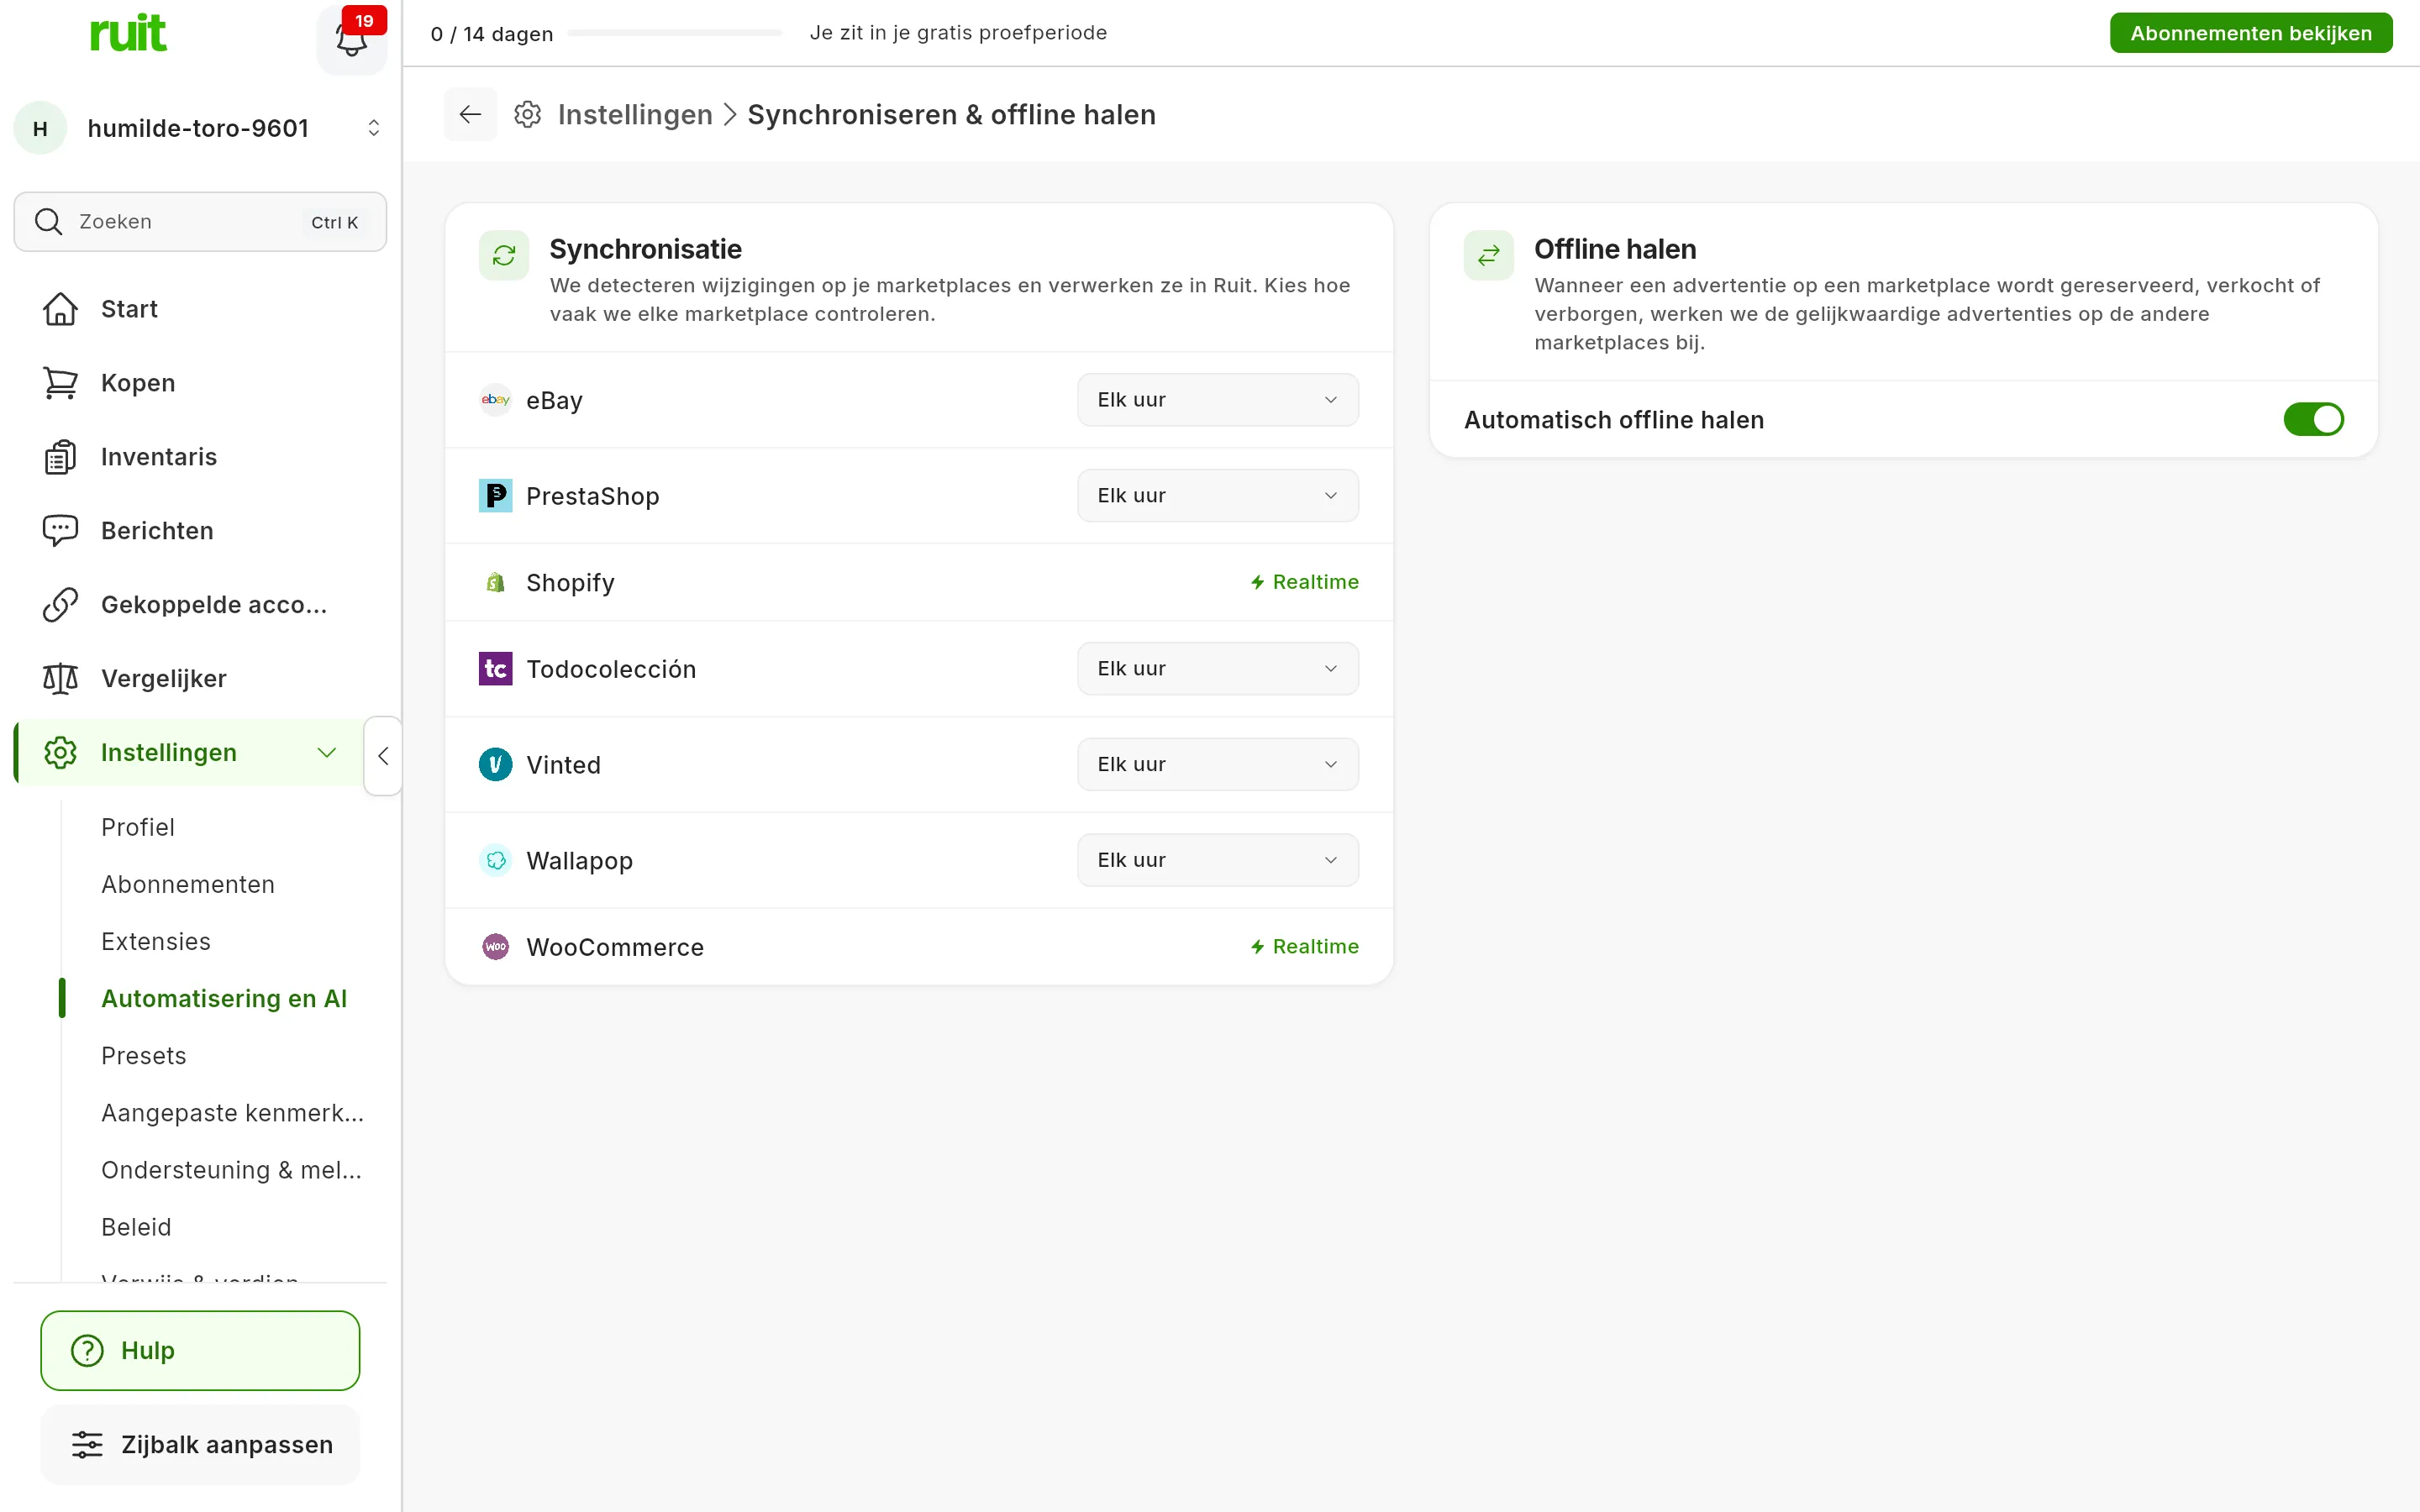Open the Profiel settings page
Viewport: 2420px width, 1512px height.
[138, 827]
